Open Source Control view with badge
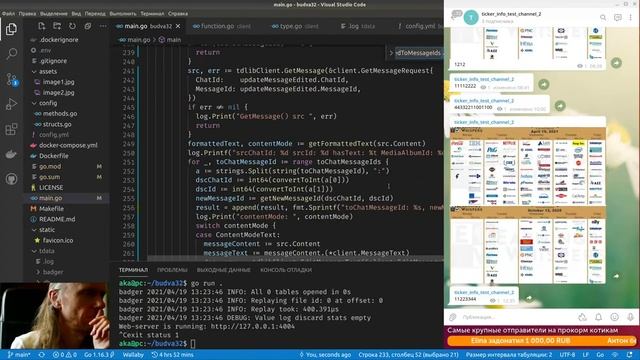640x360 pixels. (x=11, y=79)
